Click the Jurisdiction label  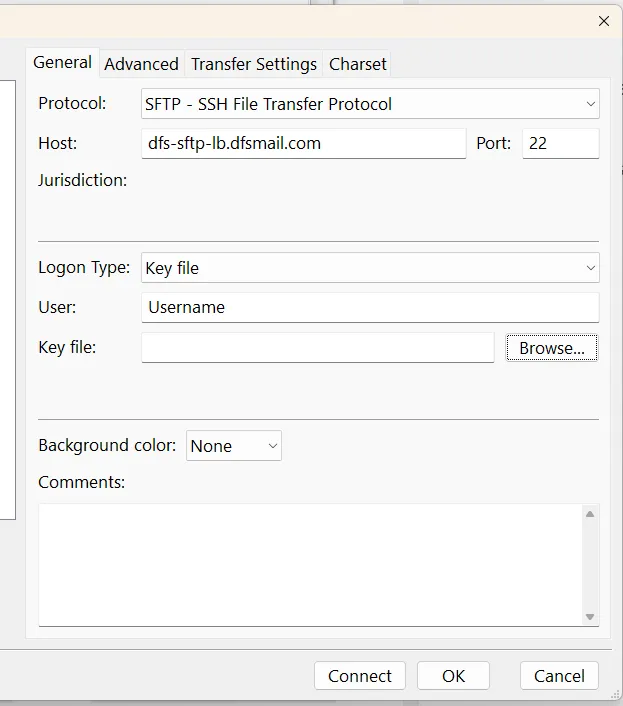tap(82, 180)
